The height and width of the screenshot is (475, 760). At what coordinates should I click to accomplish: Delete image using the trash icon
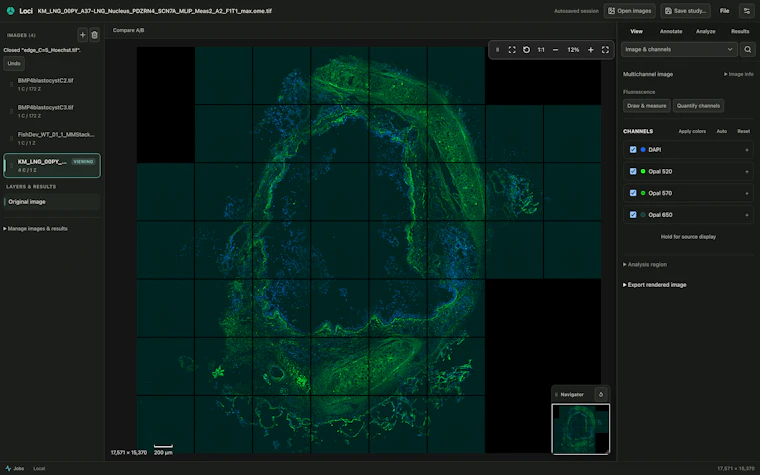pyautogui.click(x=95, y=34)
